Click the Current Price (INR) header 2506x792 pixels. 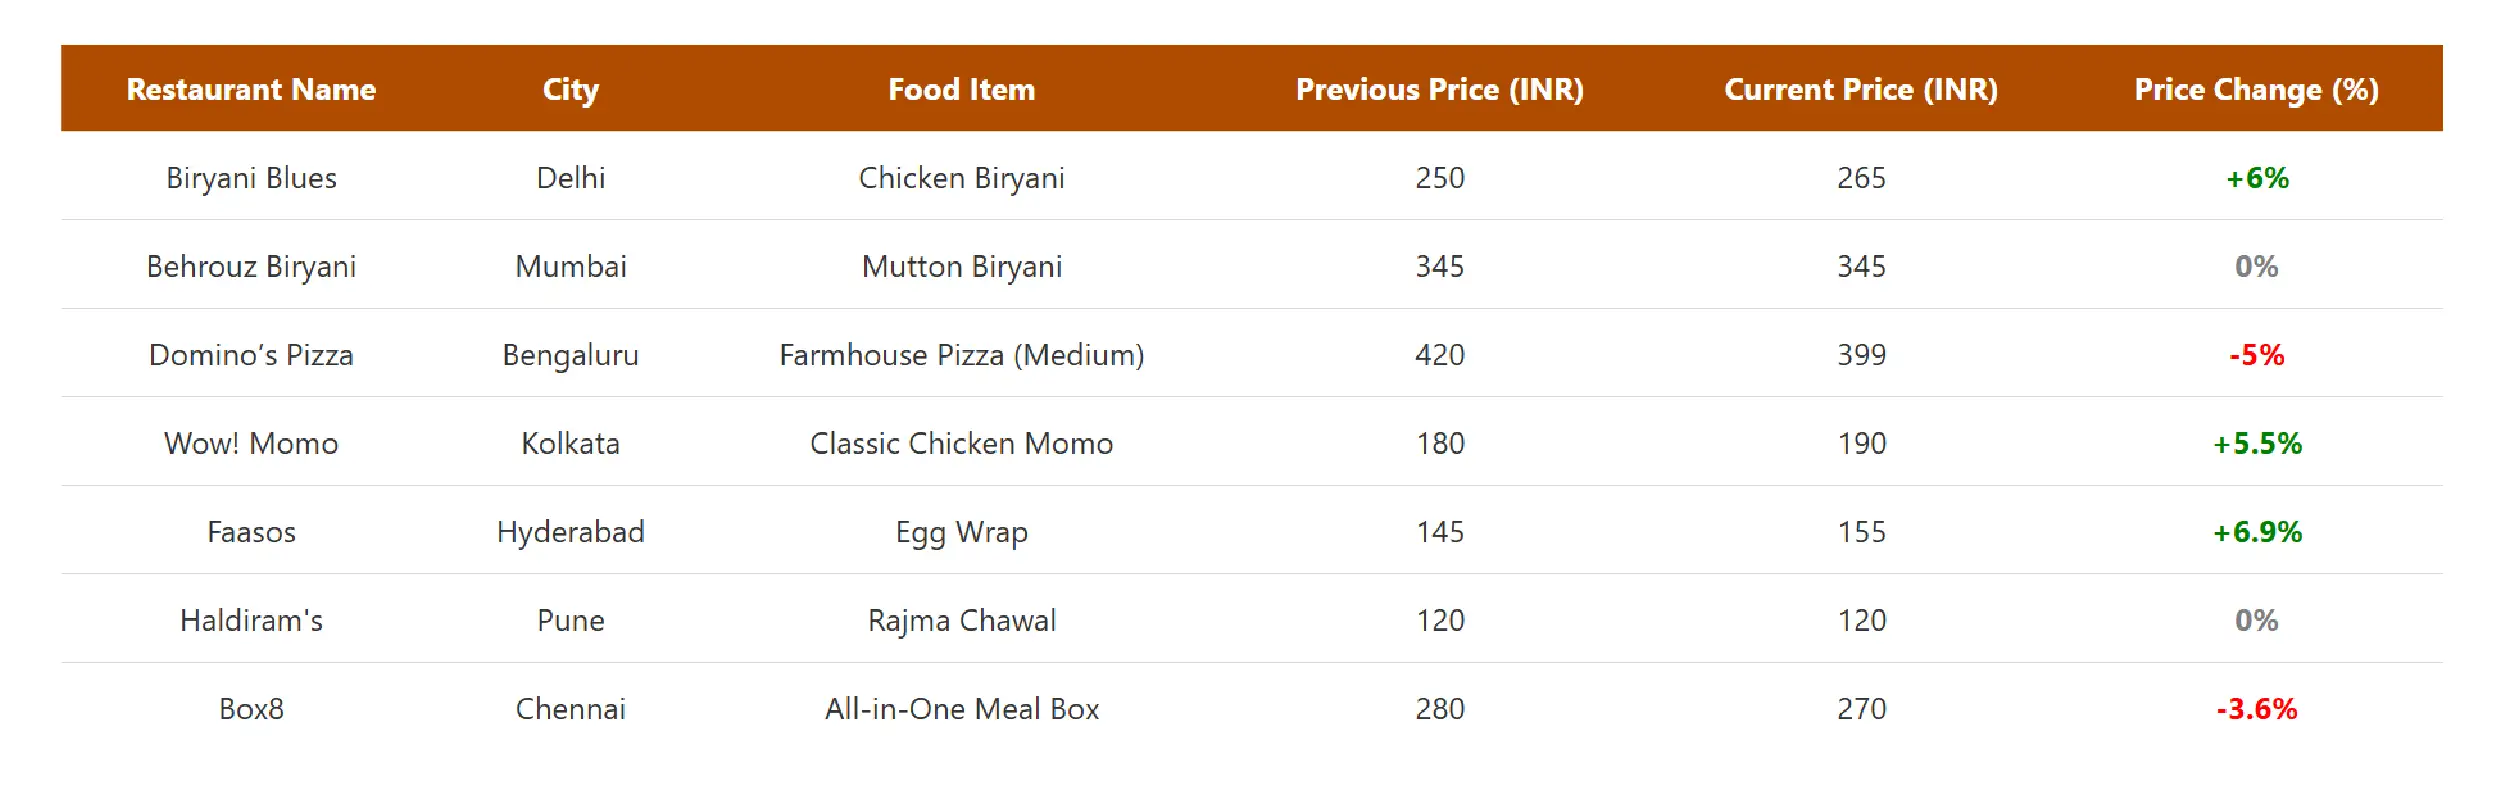(x=1861, y=90)
